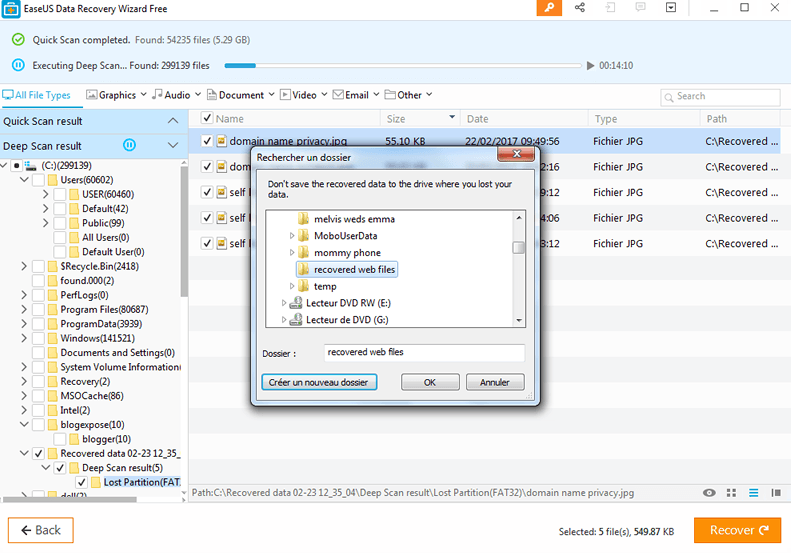Click the left tree horizontal scrollbar

click(x=70, y=500)
